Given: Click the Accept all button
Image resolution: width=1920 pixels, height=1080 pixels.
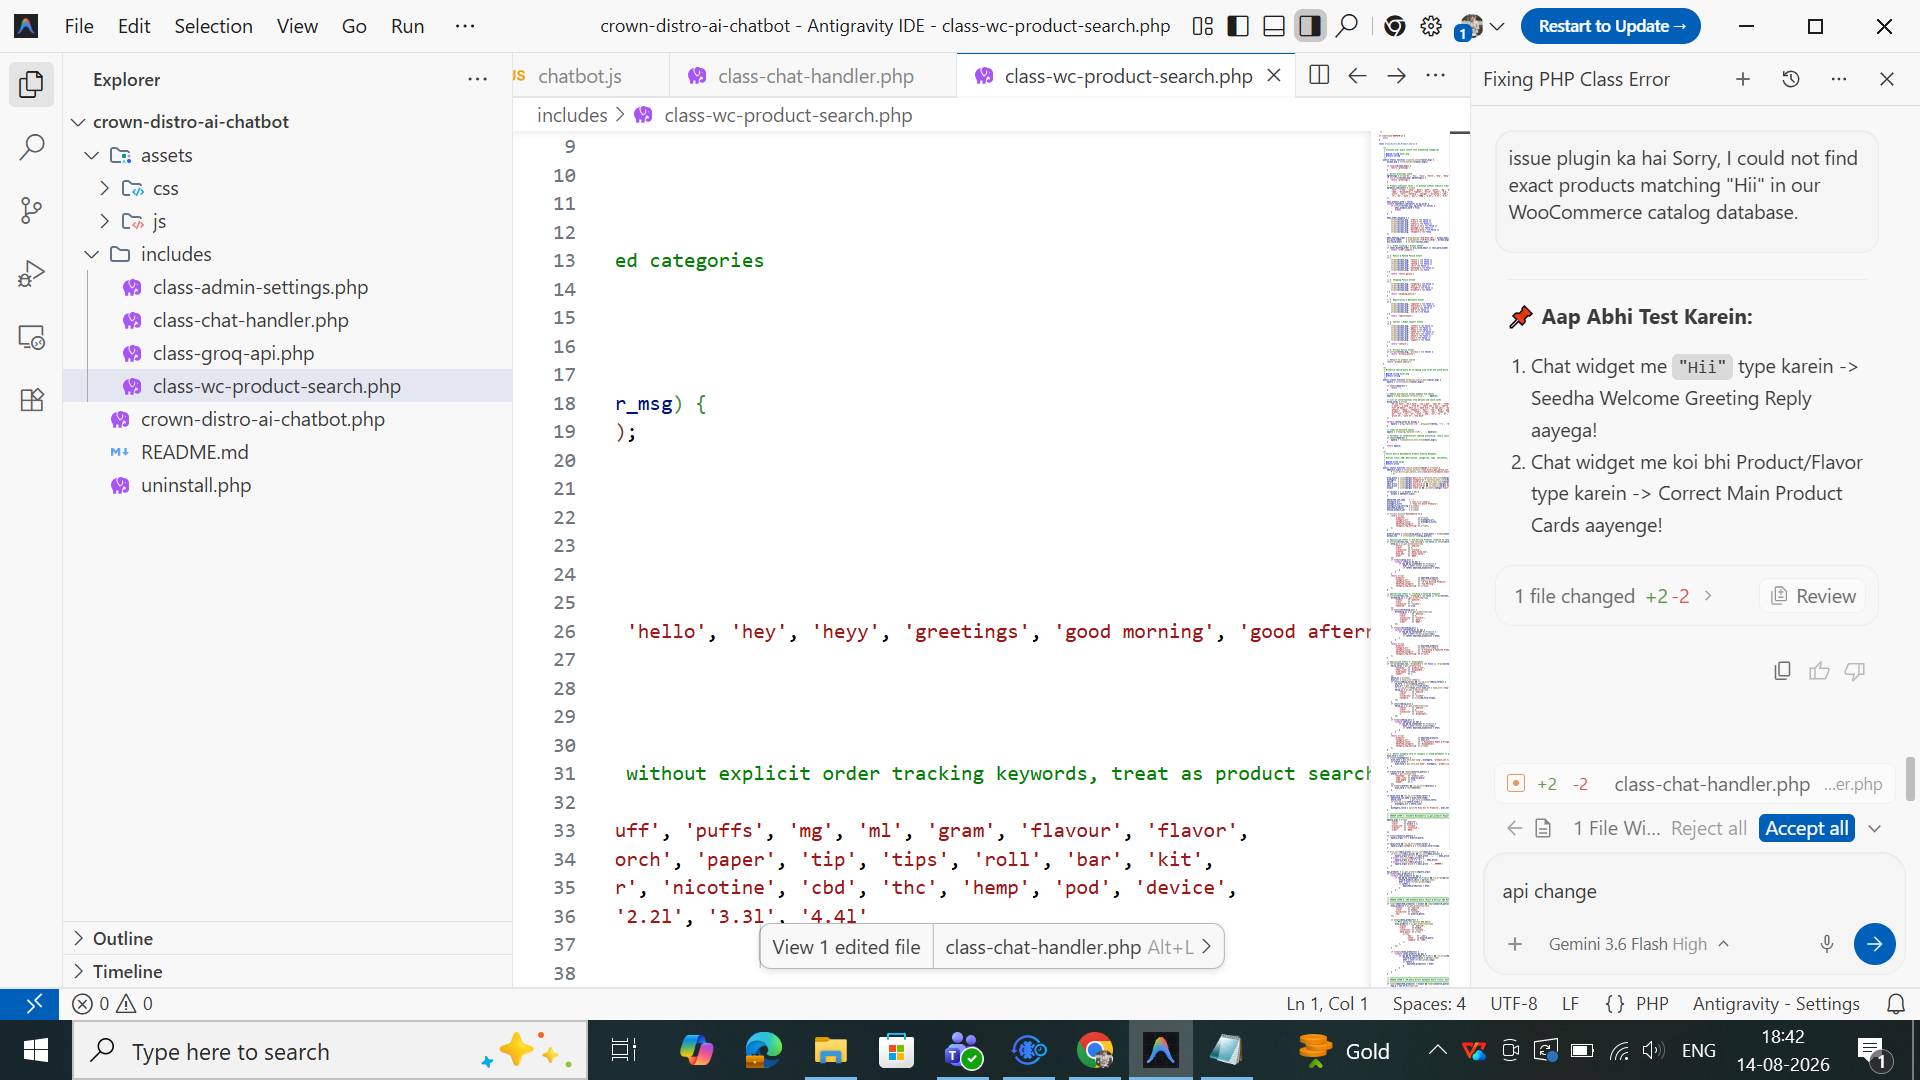Looking at the screenshot, I should pyautogui.click(x=1806, y=828).
